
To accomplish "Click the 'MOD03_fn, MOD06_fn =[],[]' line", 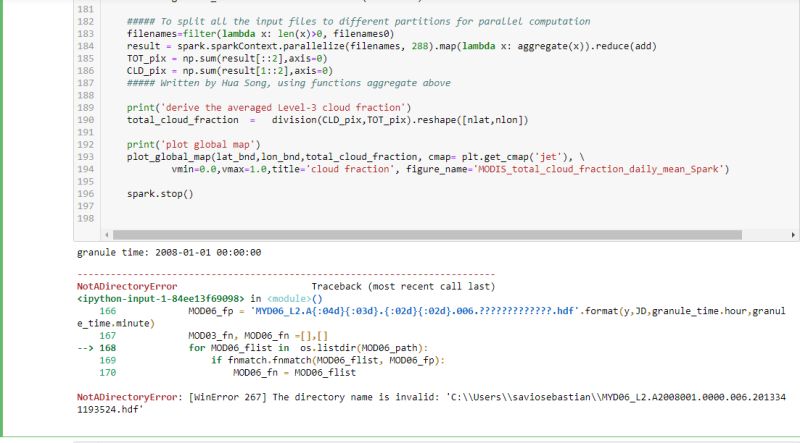I will (x=258, y=336).
